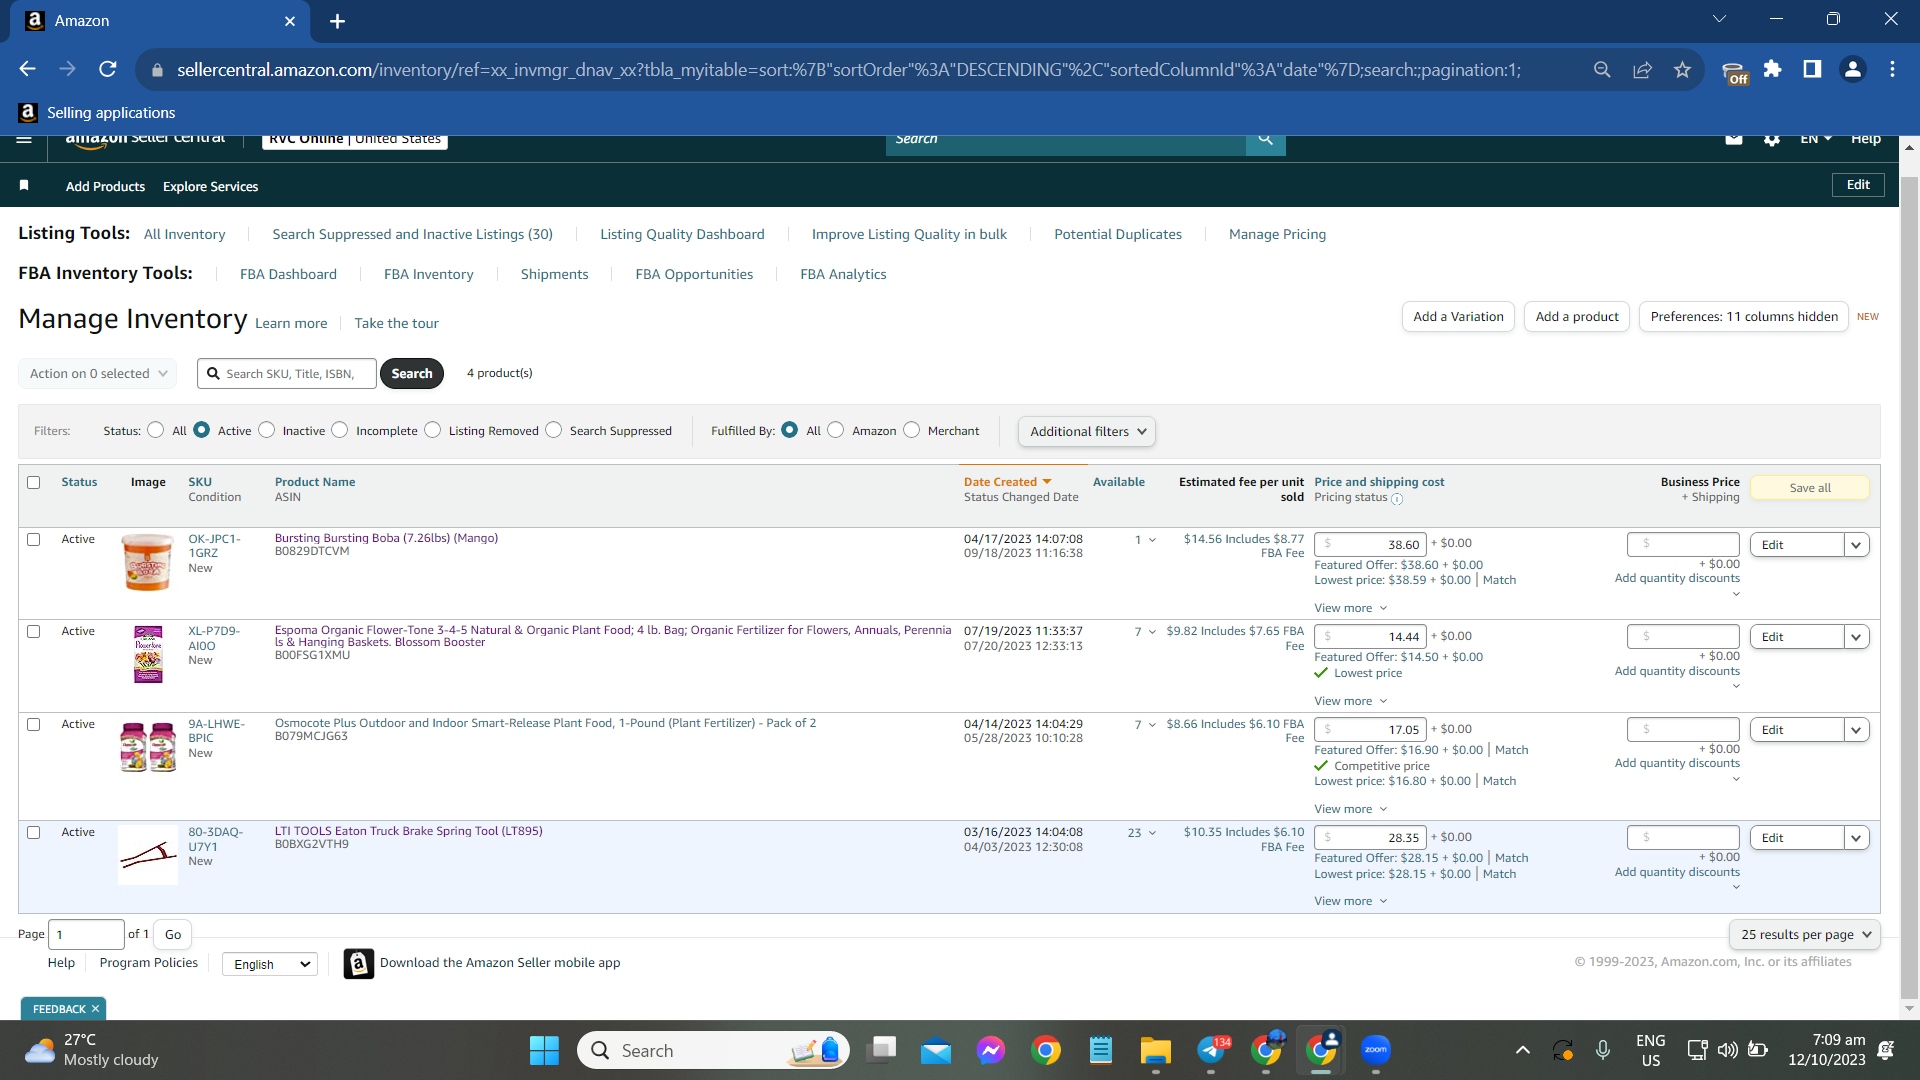The width and height of the screenshot is (1920, 1080).
Task: Tick the select-all checkbox in table header
Action: click(33, 482)
